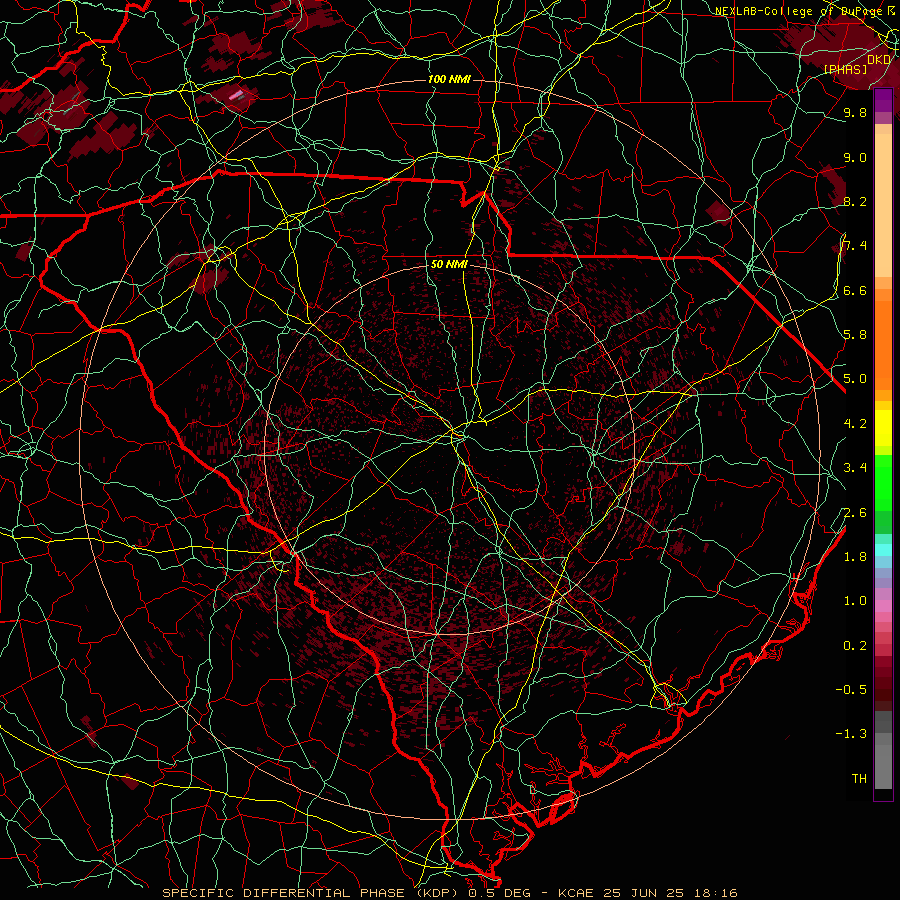Click the -1.3 value on the color scale
This screenshot has height=900, width=900.
pos(851,734)
